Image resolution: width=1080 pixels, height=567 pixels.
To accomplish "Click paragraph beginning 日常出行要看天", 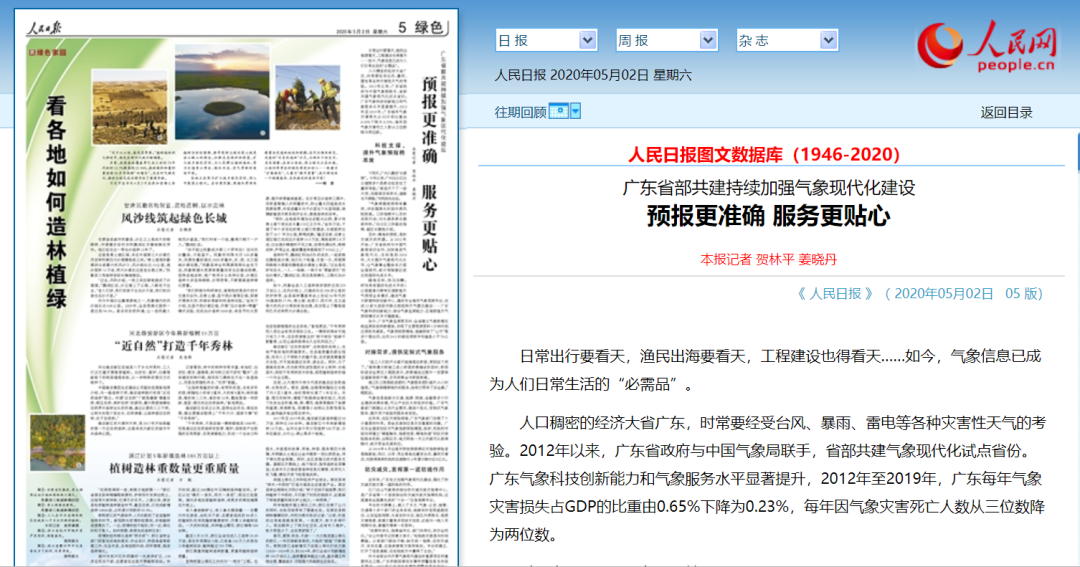I will tap(766, 370).
